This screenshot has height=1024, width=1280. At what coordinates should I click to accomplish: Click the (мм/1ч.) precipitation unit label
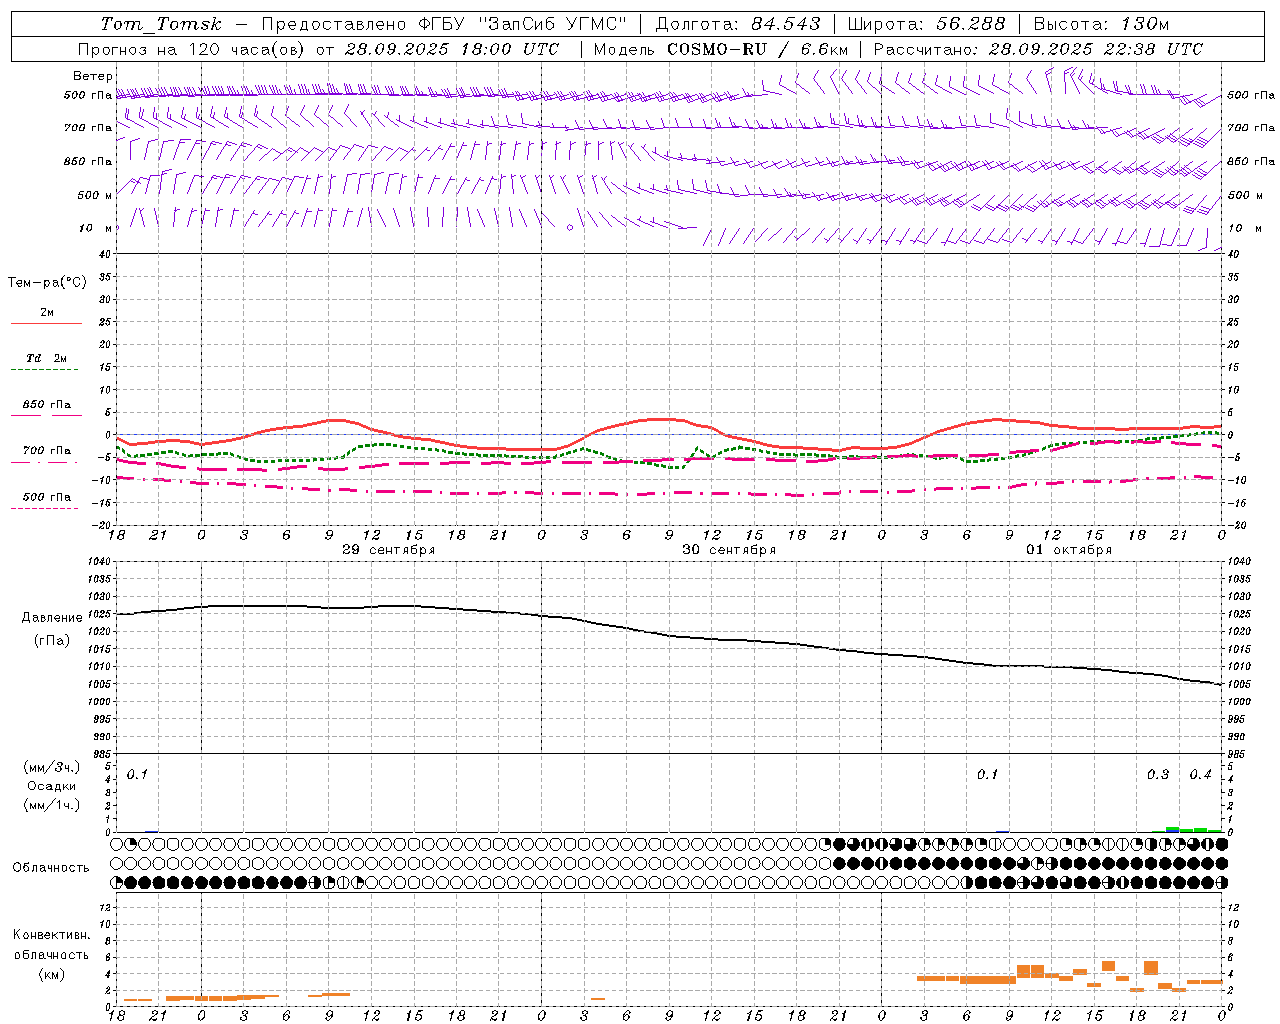pyautogui.click(x=52, y=806)
